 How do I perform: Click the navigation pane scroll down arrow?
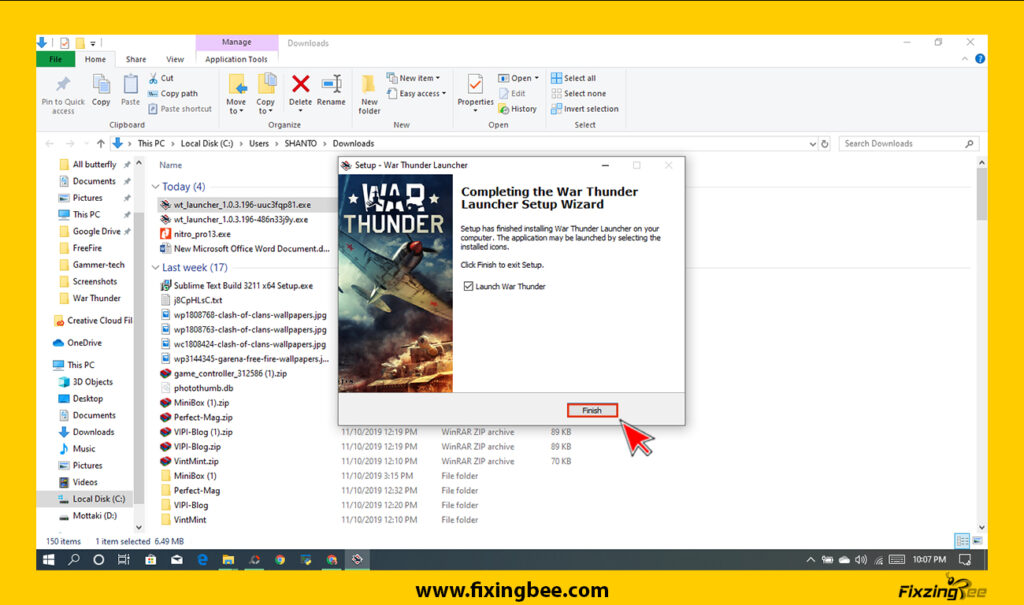tap(138, 527)
